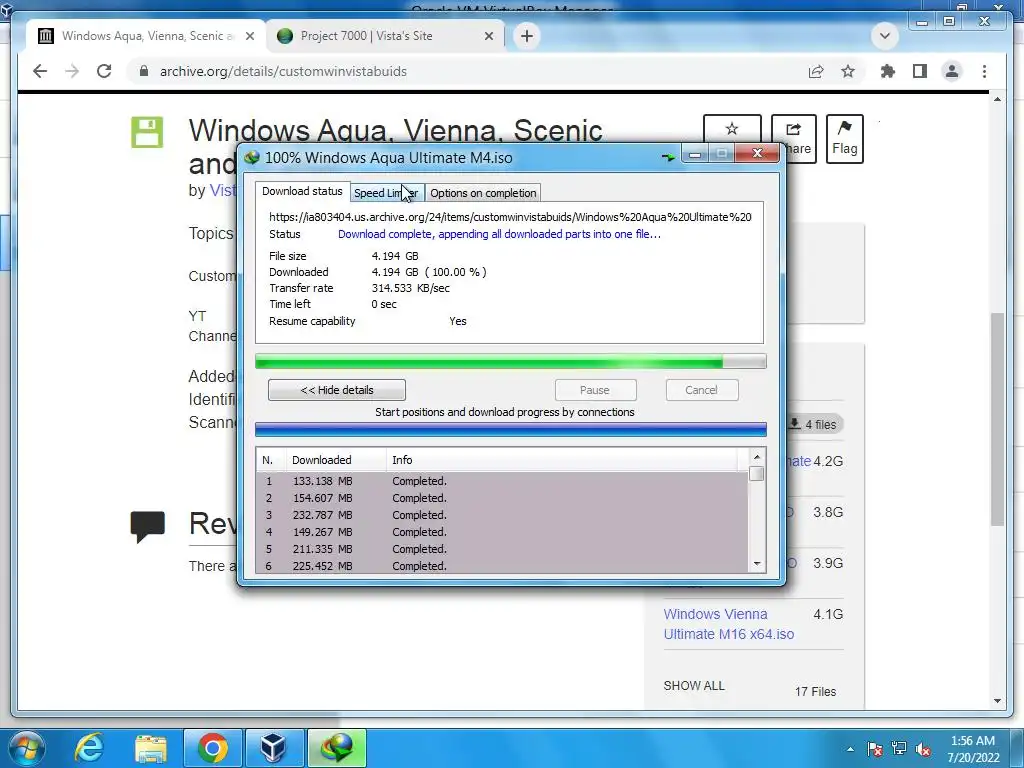Click the 4 files download badge
This screenshot has width=1024, height=768.
pyautogui.click(x=815, y=424)
